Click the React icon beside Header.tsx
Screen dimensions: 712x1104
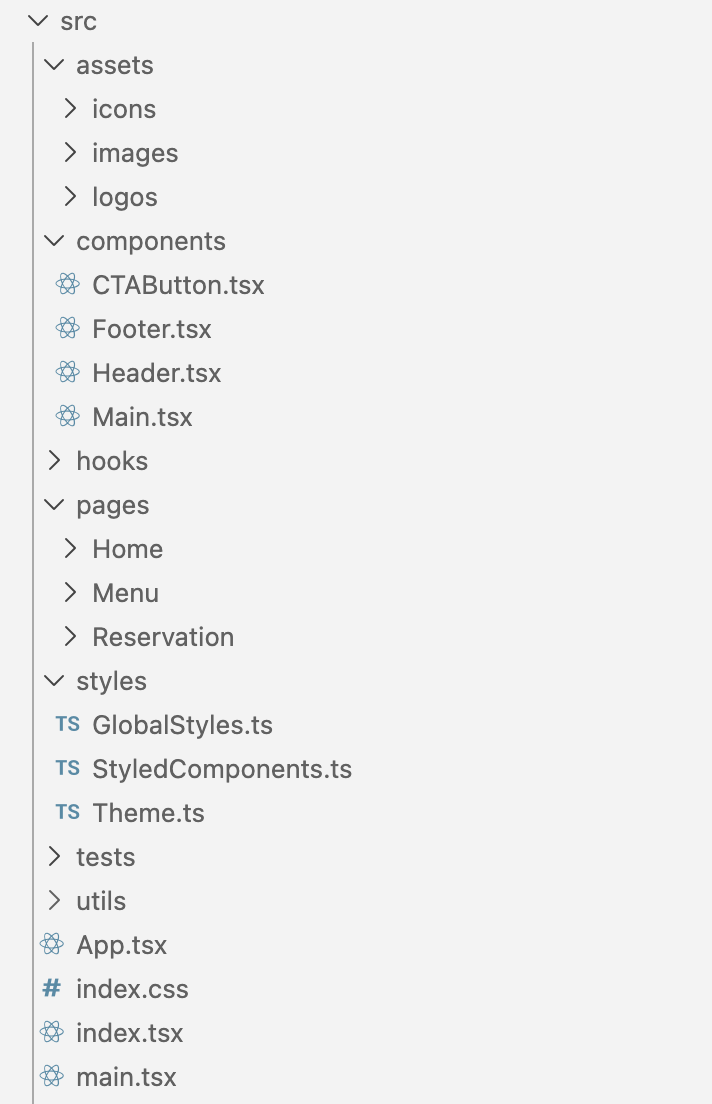click(x=68, y=373)
